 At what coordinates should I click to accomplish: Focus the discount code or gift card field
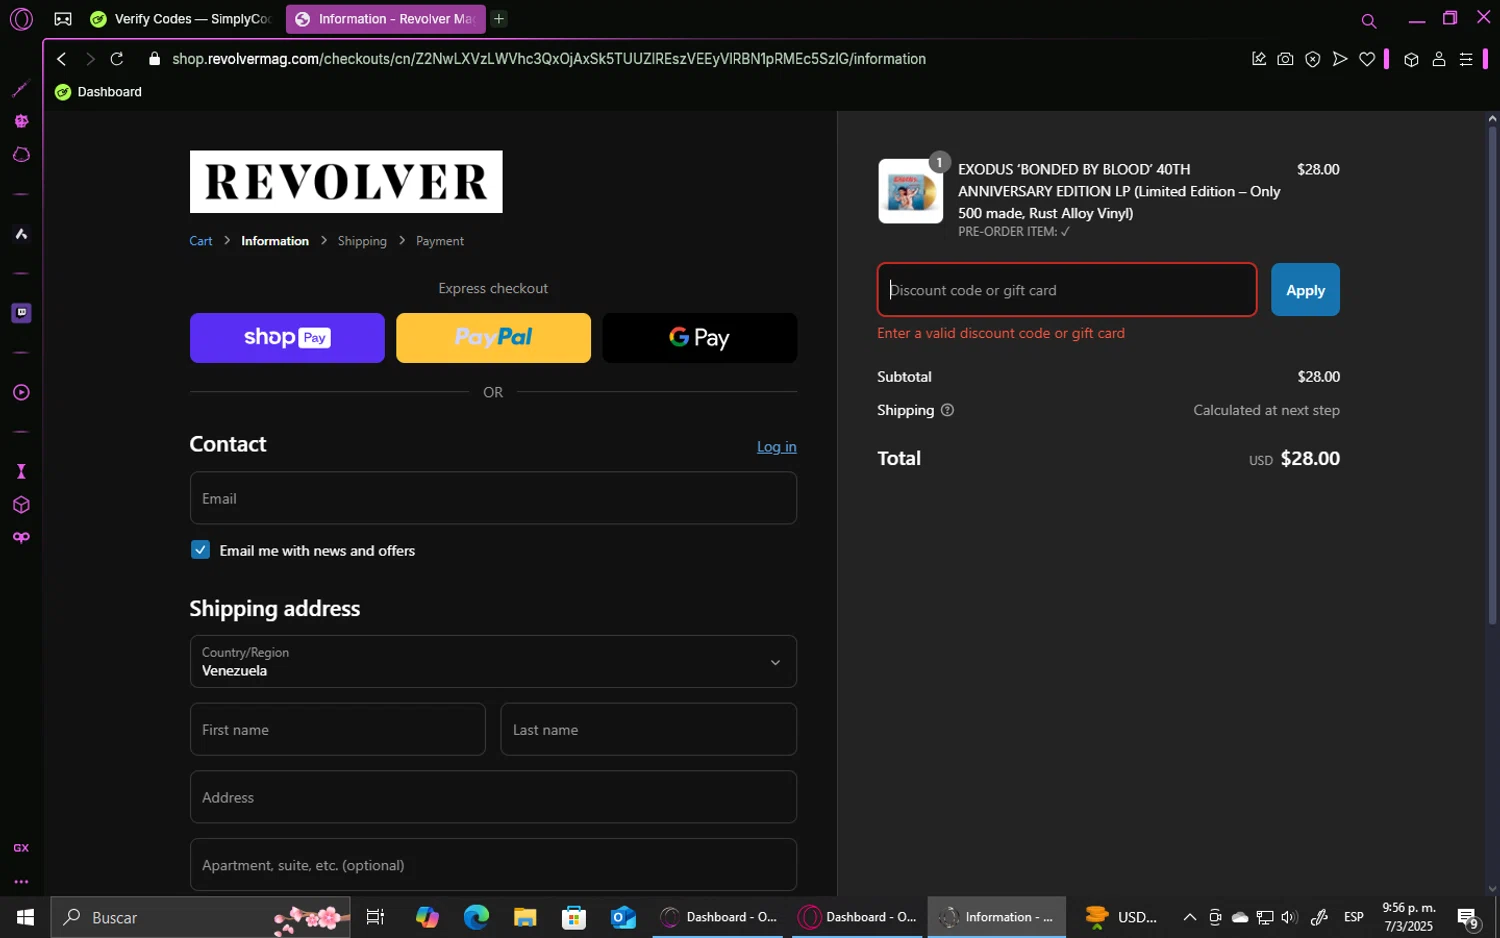pos(1067,290)
